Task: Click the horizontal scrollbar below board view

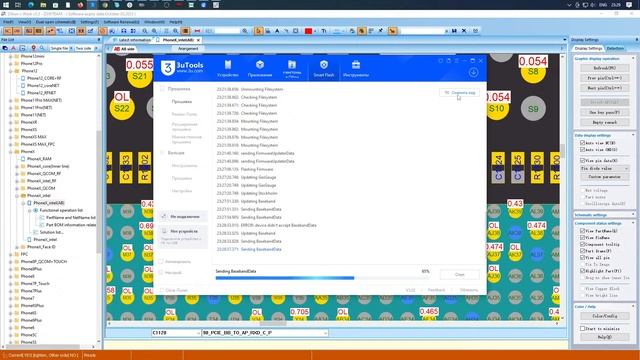Action: (333, 324)
